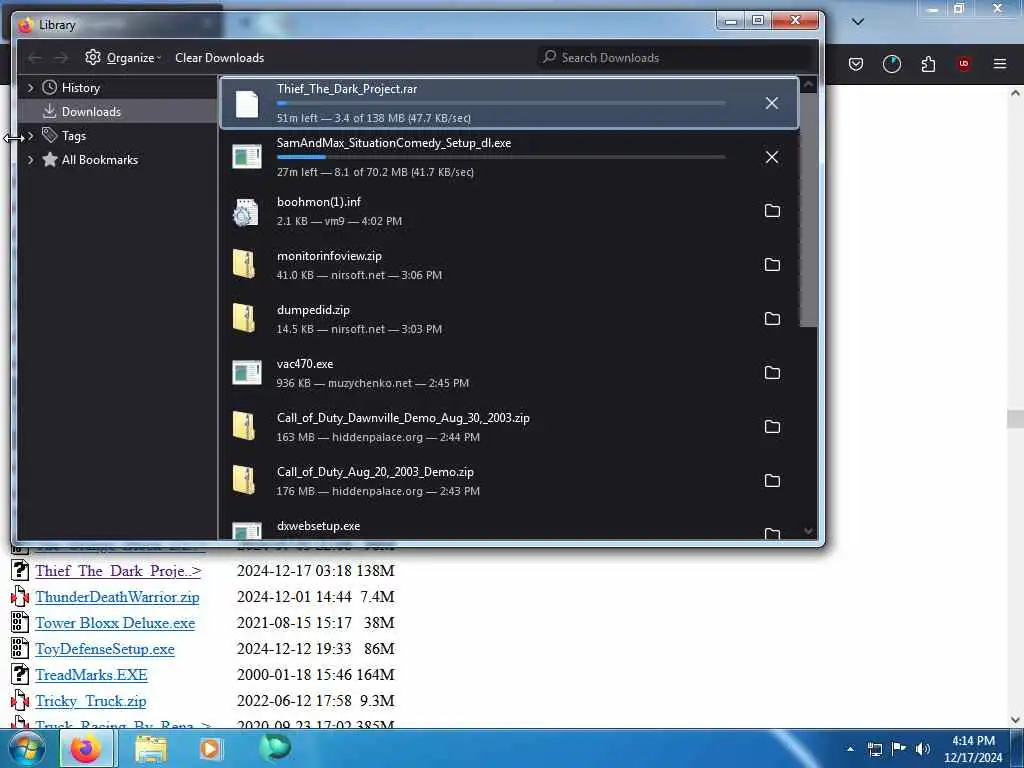This screenshot has width=1024, height=768.
Task: Open the Tricky_Truck.zip link
Action: click(91, 701)
